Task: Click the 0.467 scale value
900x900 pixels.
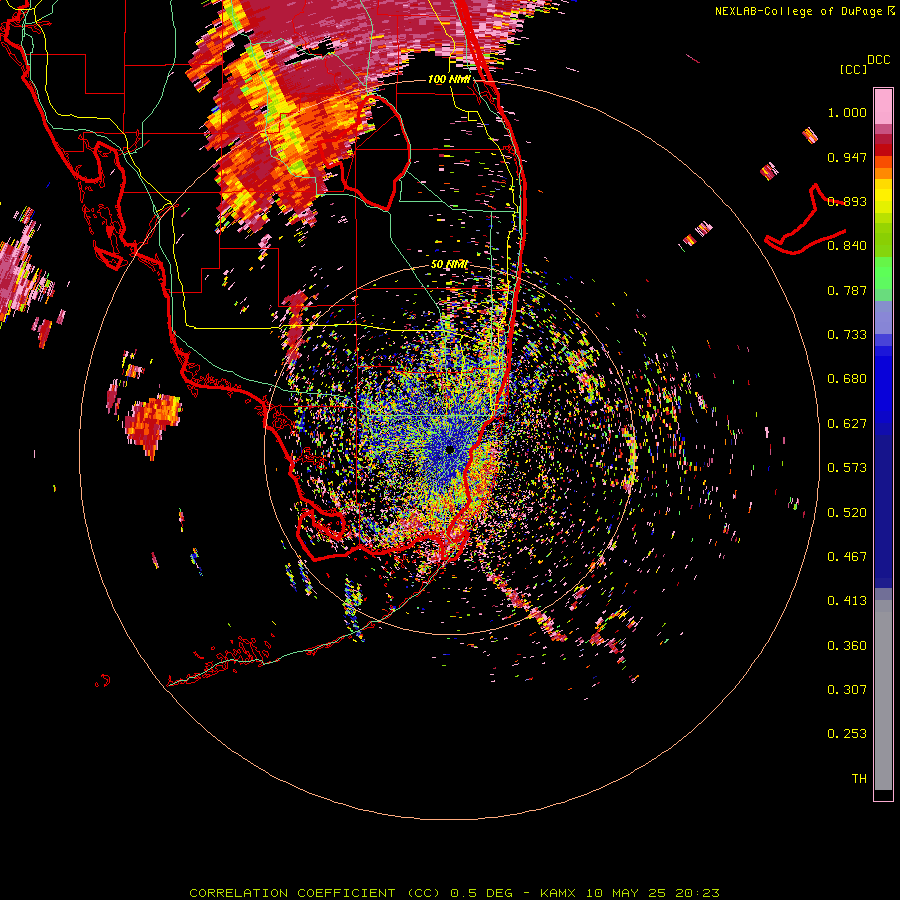Action: [847, 557]
